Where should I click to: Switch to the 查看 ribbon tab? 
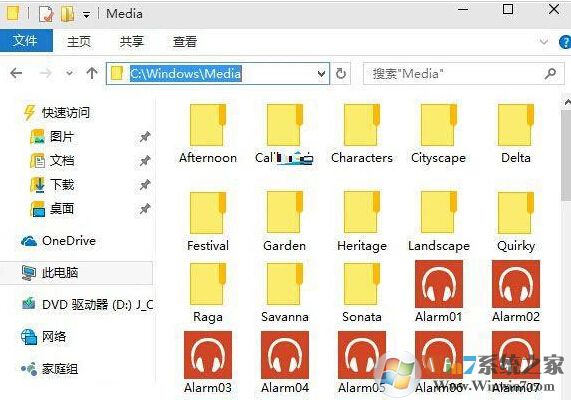185,42
